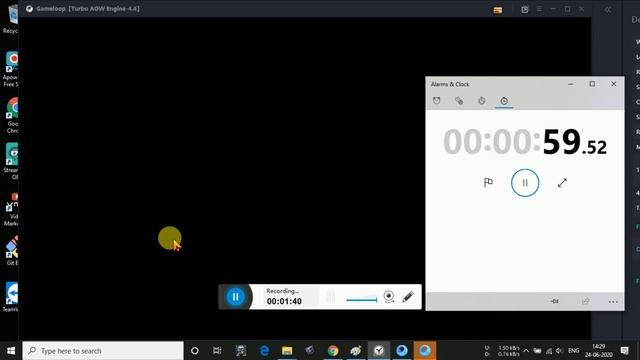Open the Alarms & Clock more options menu
Image resolution: width=640 pixels, height=360 pixels.
pos(613,302)
